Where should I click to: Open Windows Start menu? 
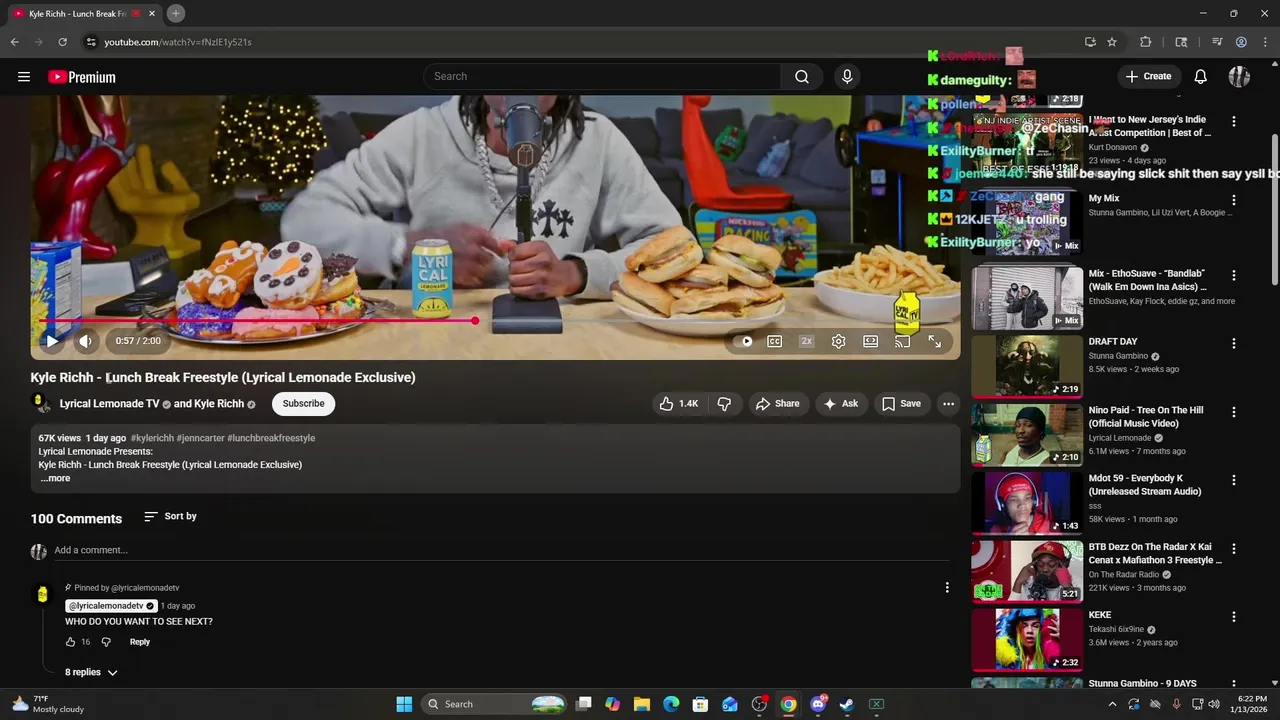tap(404, 704)
